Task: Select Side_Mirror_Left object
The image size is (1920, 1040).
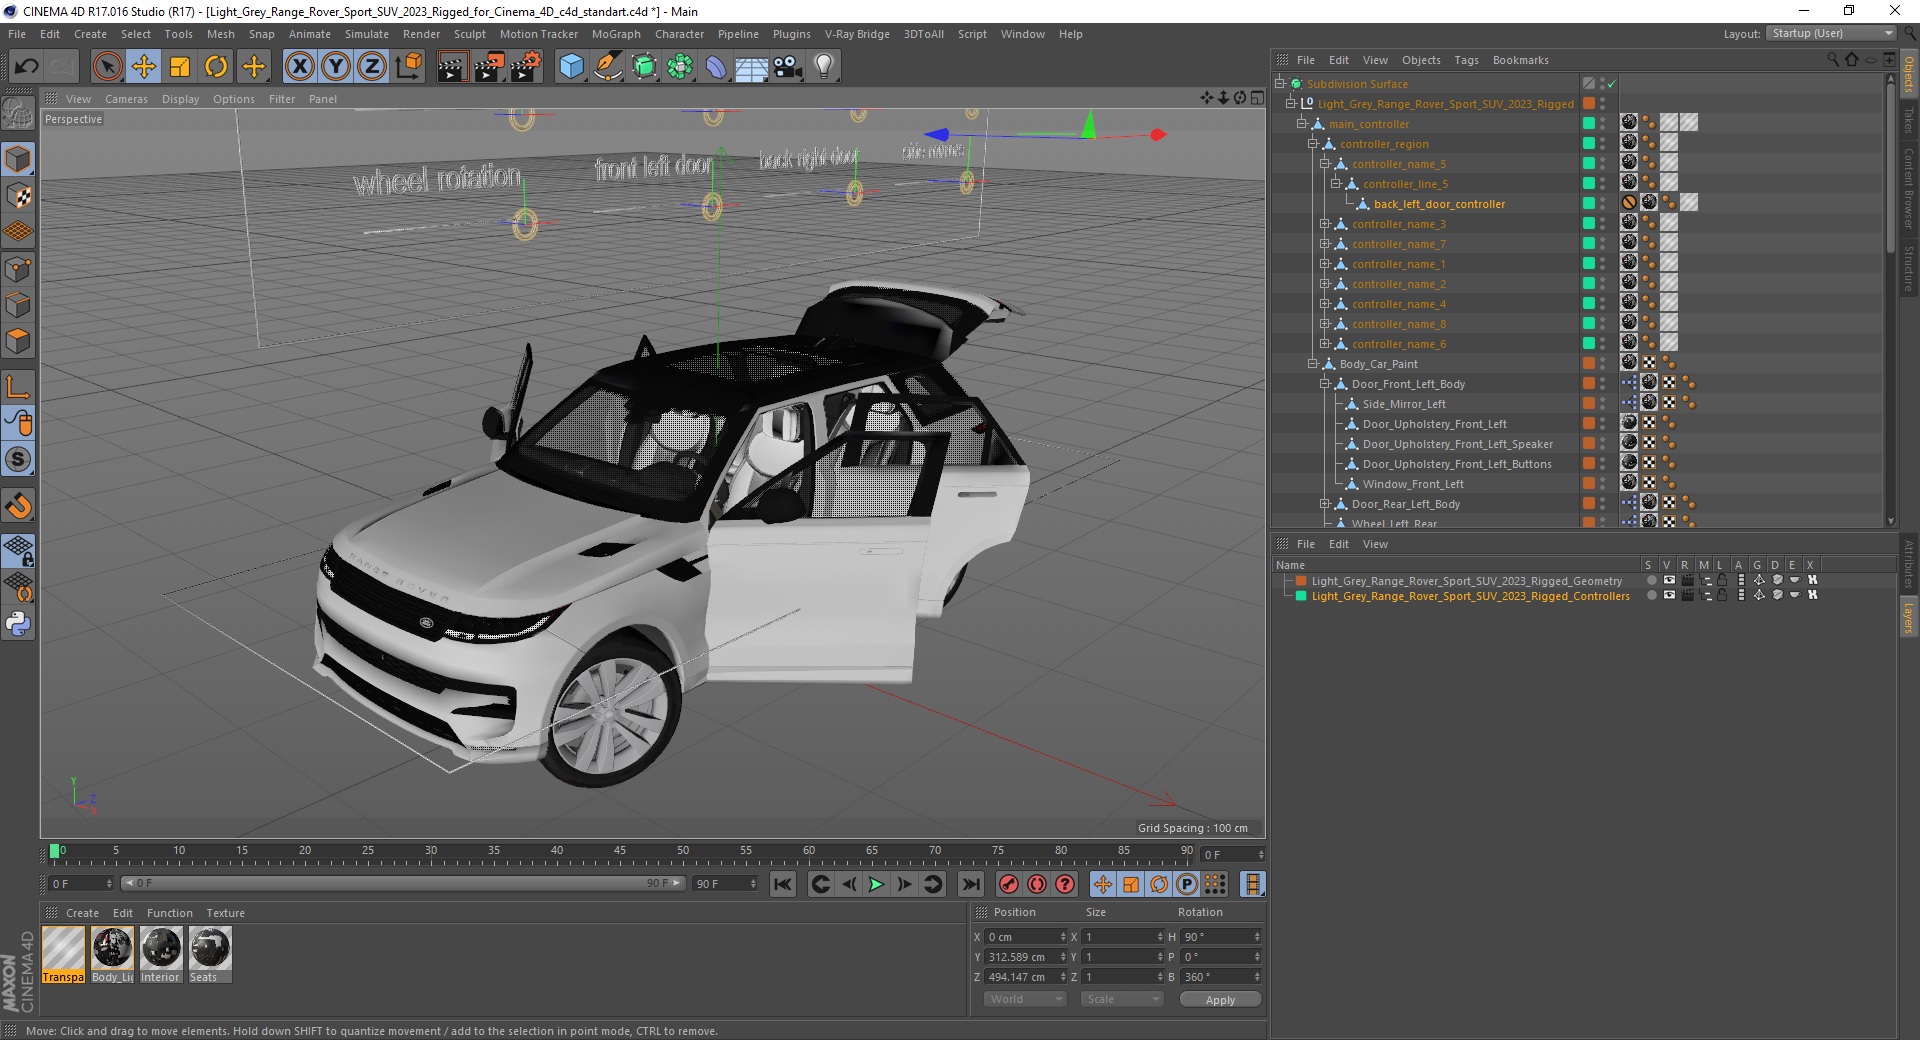Action: (x=1404, y=404)
